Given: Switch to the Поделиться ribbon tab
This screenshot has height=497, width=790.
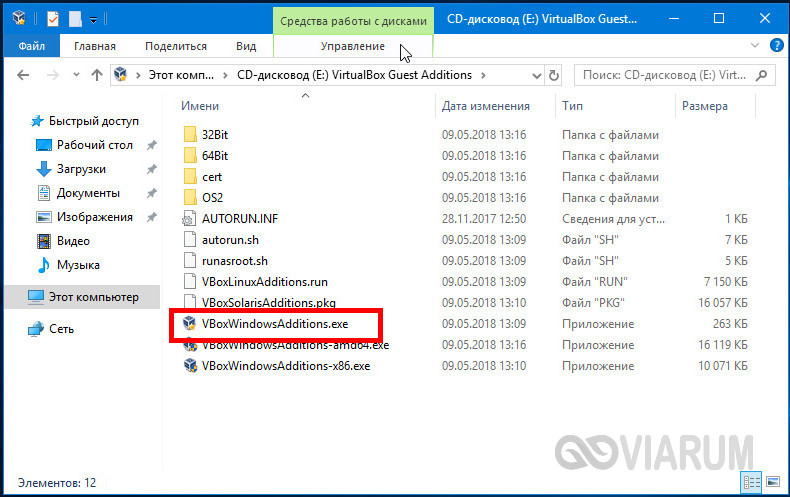Looking at the screenshot, I should pyautogui.click(x=176, y=46).
